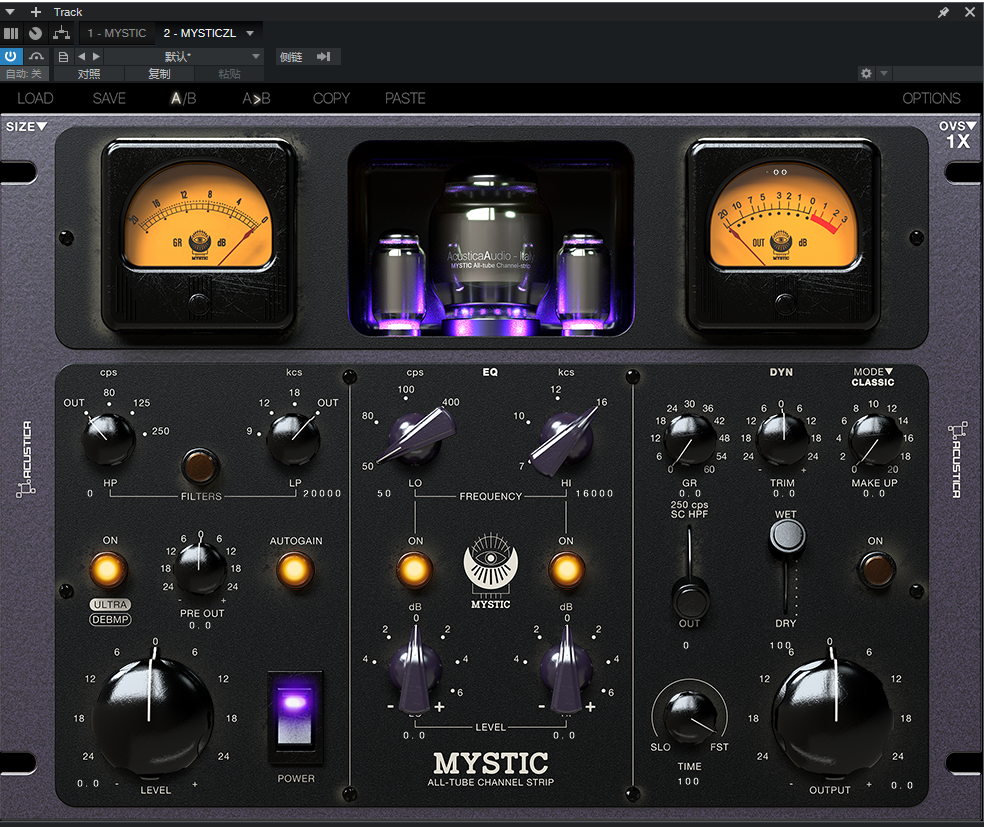Toggle the dynamics ON lamp
This screenshot has width=984, height=827.
[876, 570]
